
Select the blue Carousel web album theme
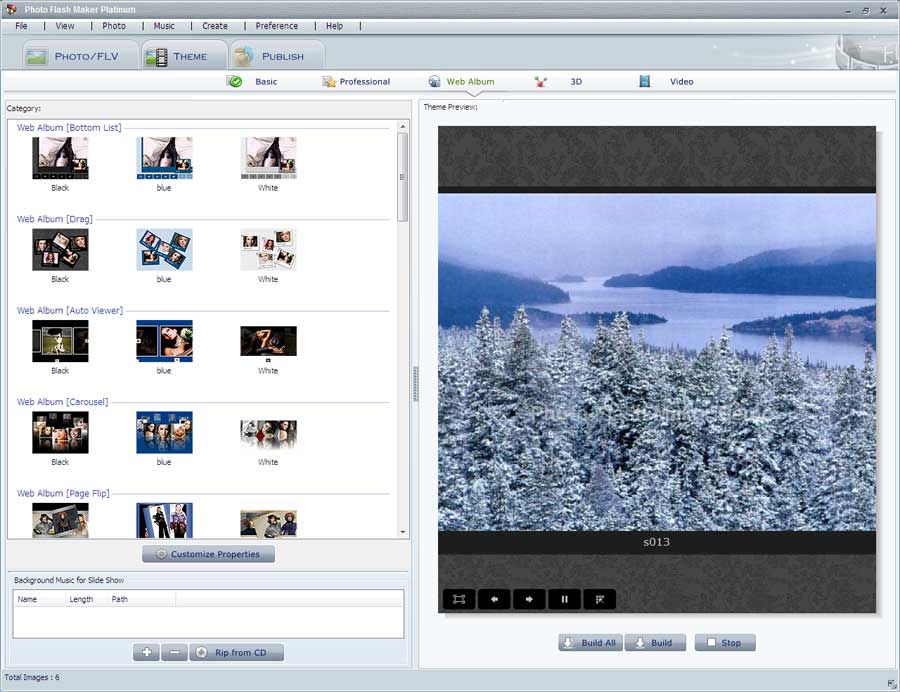[163, 432]
